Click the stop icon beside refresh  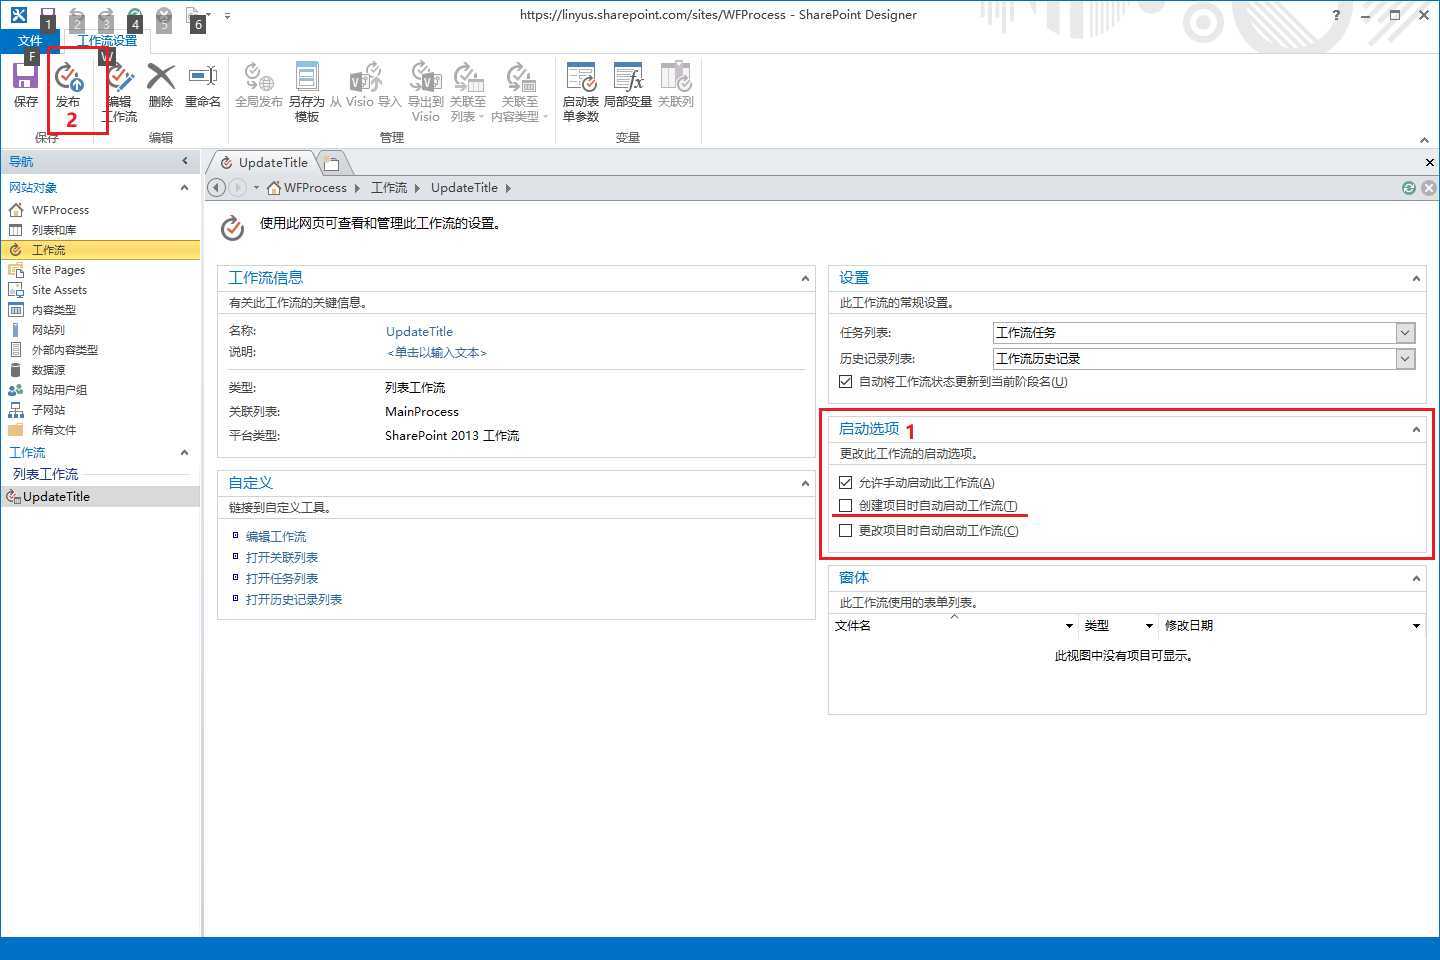click(1429, 188)
